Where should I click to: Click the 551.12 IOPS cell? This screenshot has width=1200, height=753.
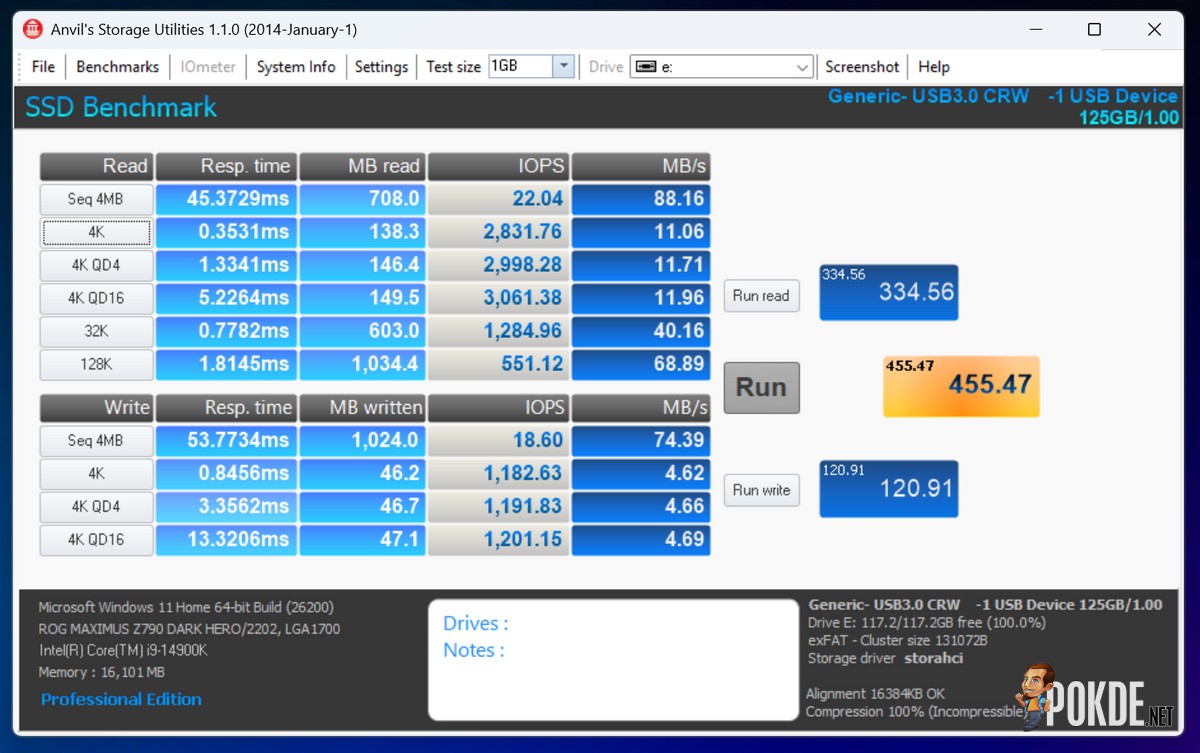(x=498, y=364)
